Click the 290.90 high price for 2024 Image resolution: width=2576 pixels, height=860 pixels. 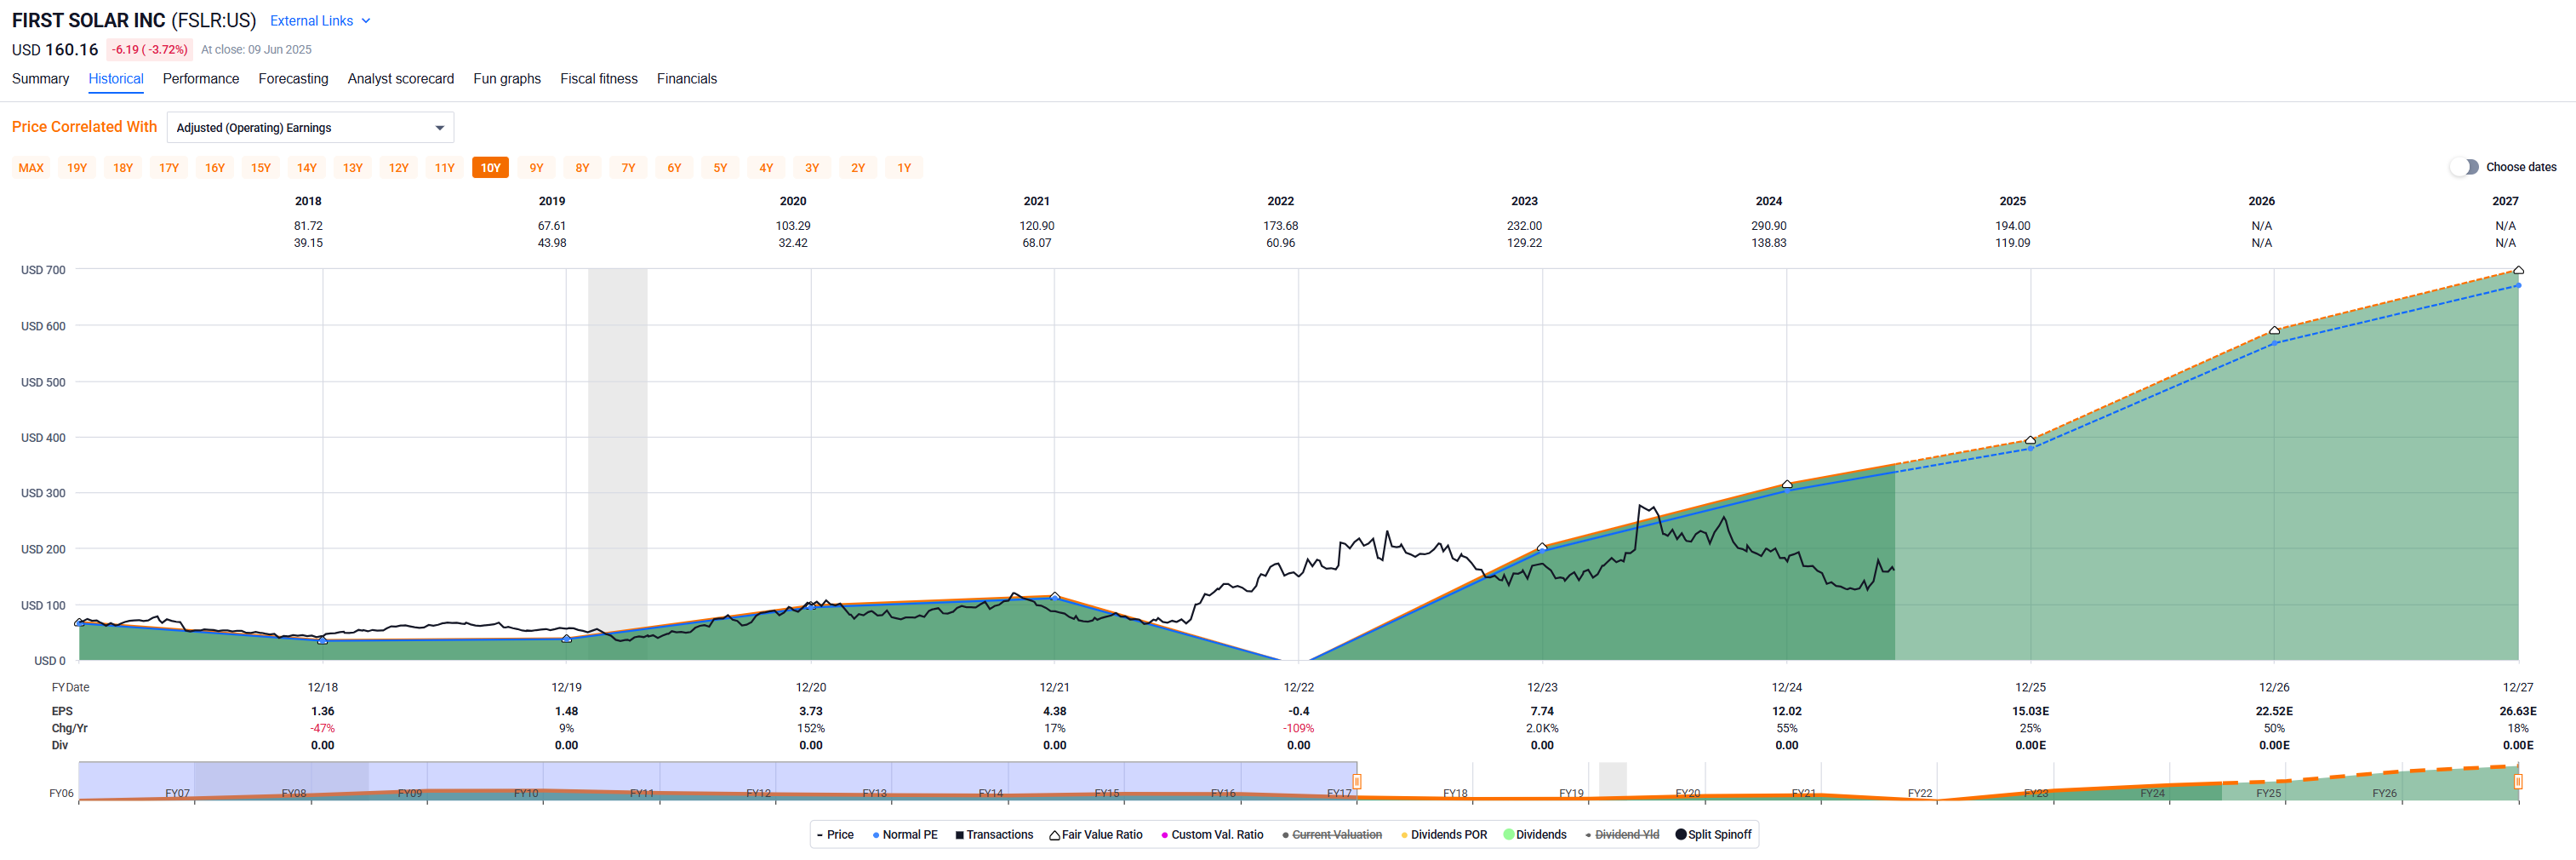pyautogui.click(x=1769, y=226)
